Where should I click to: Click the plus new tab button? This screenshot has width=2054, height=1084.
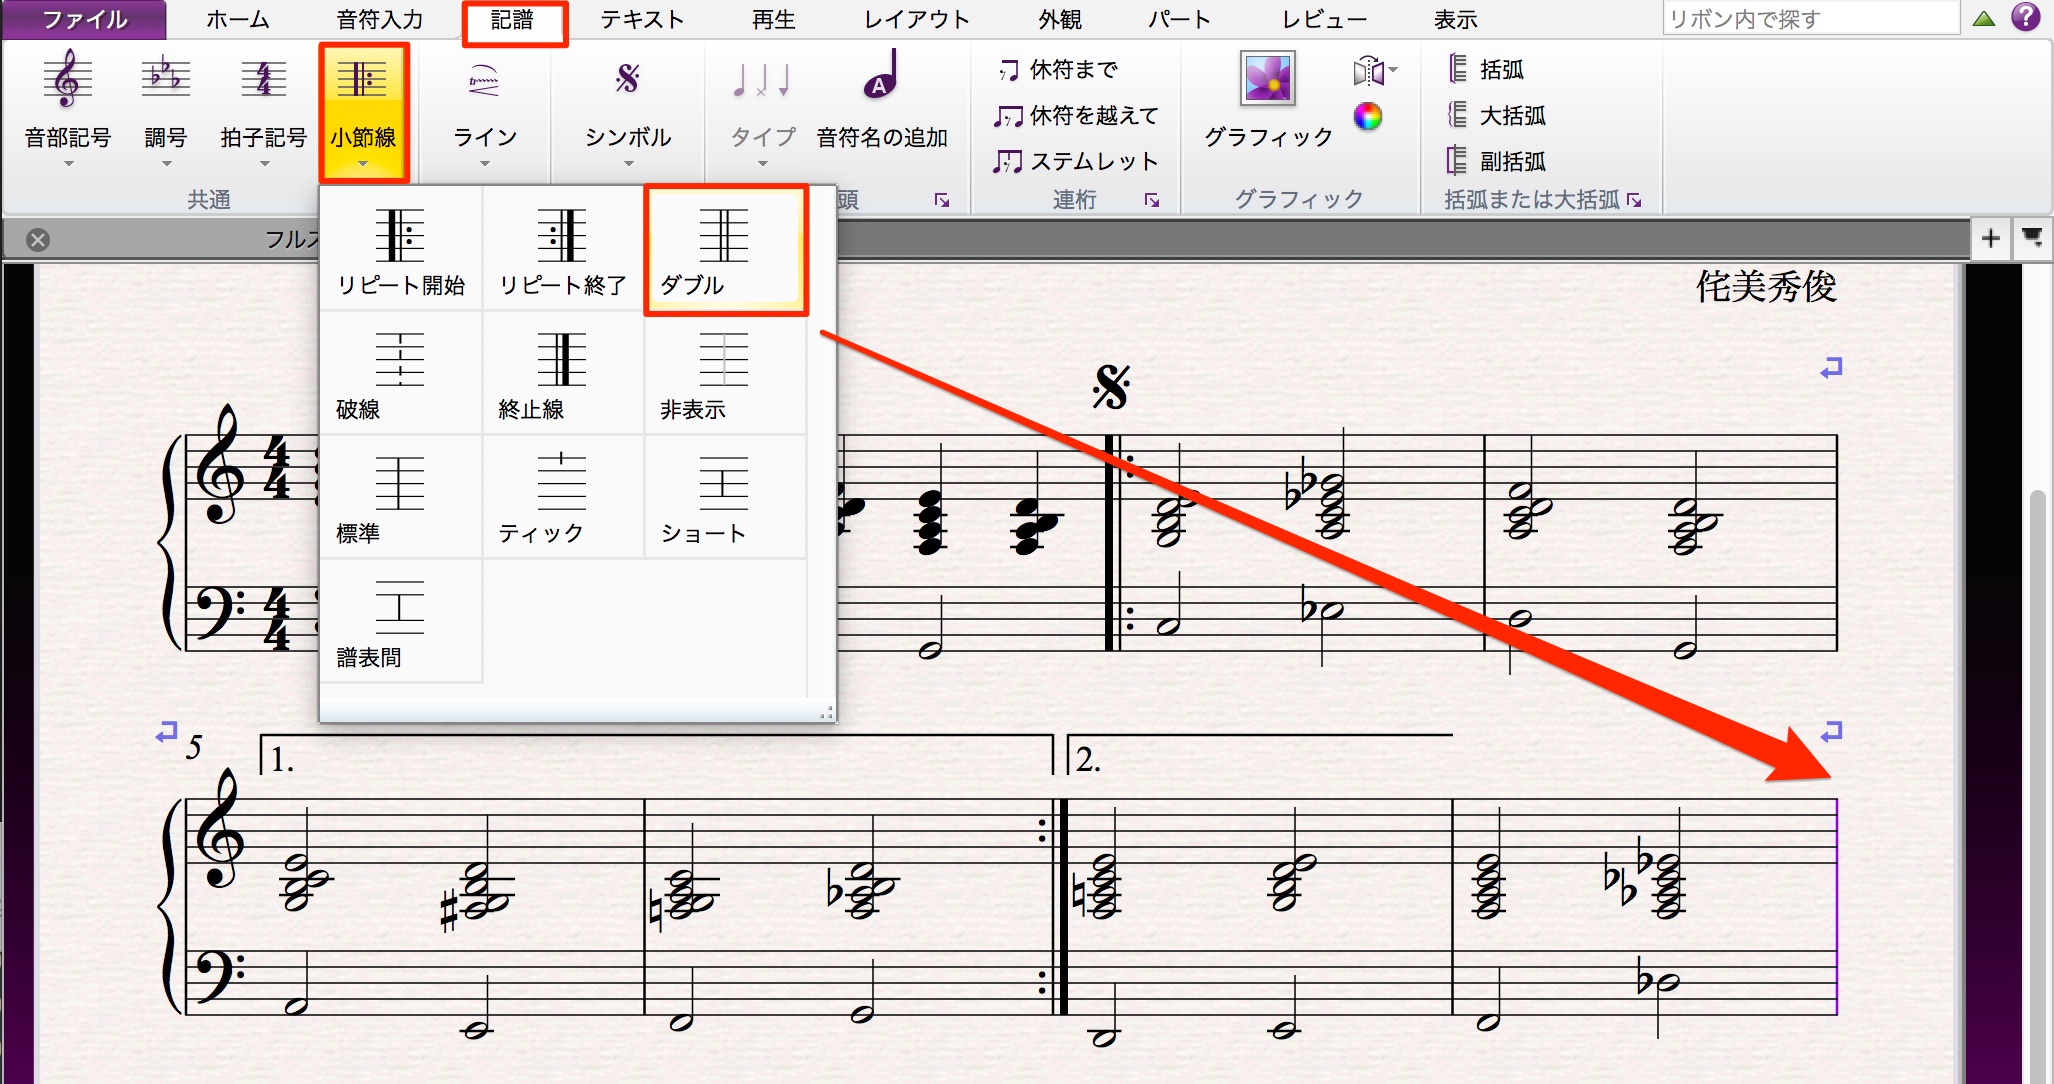(1991, 238)
